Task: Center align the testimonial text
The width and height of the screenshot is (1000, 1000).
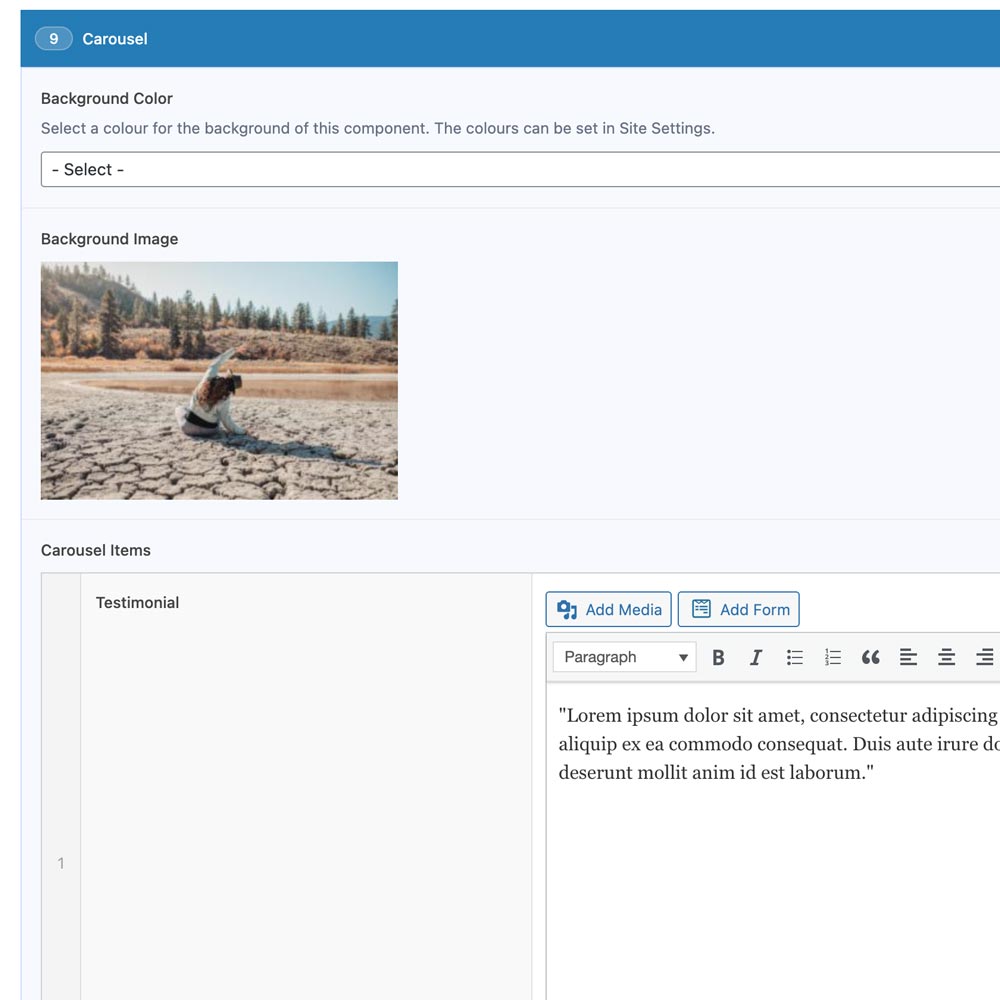Action: 946,657
